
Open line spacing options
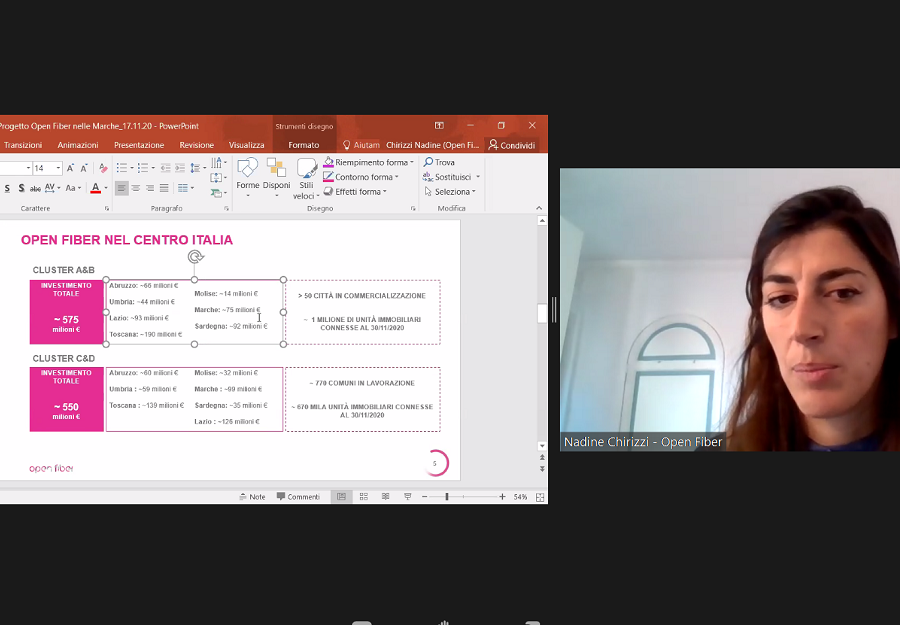[x=198, y=168]
